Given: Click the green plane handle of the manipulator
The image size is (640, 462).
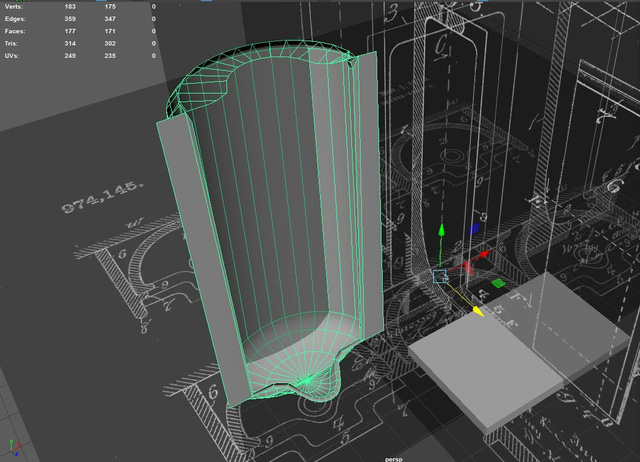Looking at the screenshot, I should 497,283.
